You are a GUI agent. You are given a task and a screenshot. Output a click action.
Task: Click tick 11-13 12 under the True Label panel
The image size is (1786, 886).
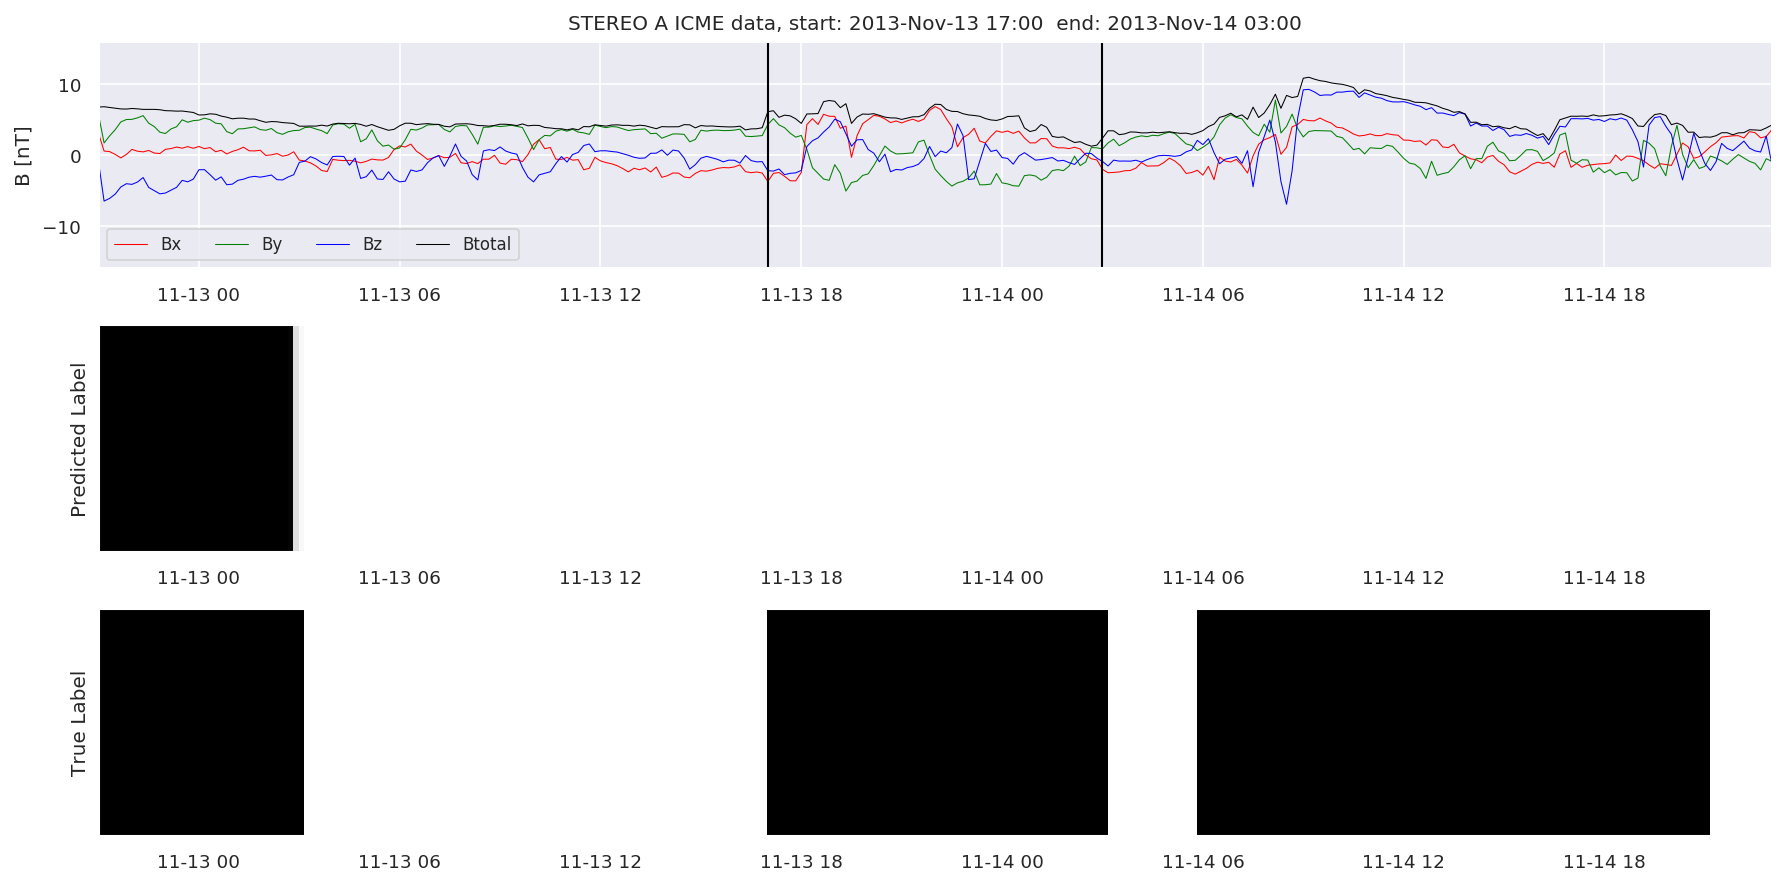pos(600,862)
